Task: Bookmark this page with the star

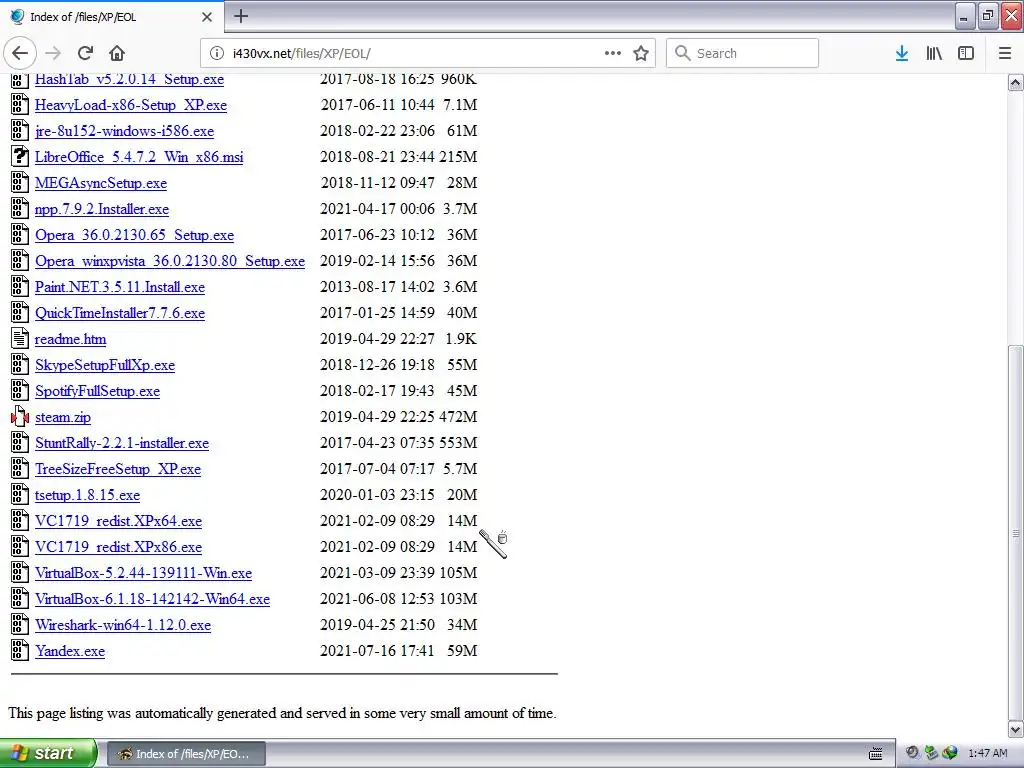Action: click(641, 53)
